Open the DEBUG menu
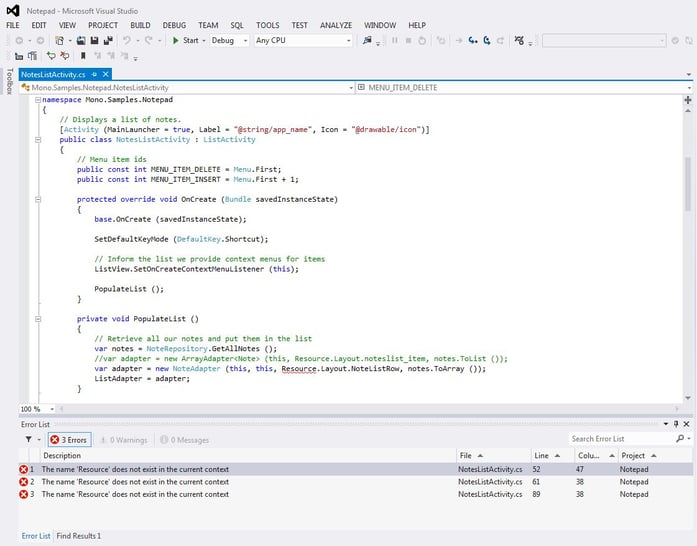The width and height of the screenshot is (697, 546). (174, 25)
